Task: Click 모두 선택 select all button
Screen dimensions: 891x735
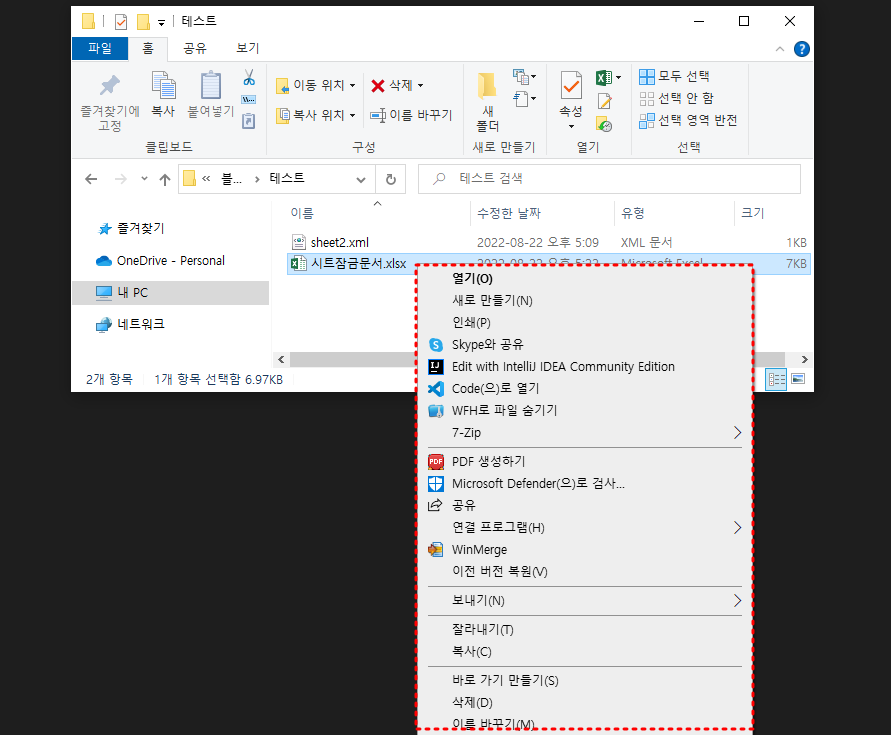Action: (x=675, y=77)
